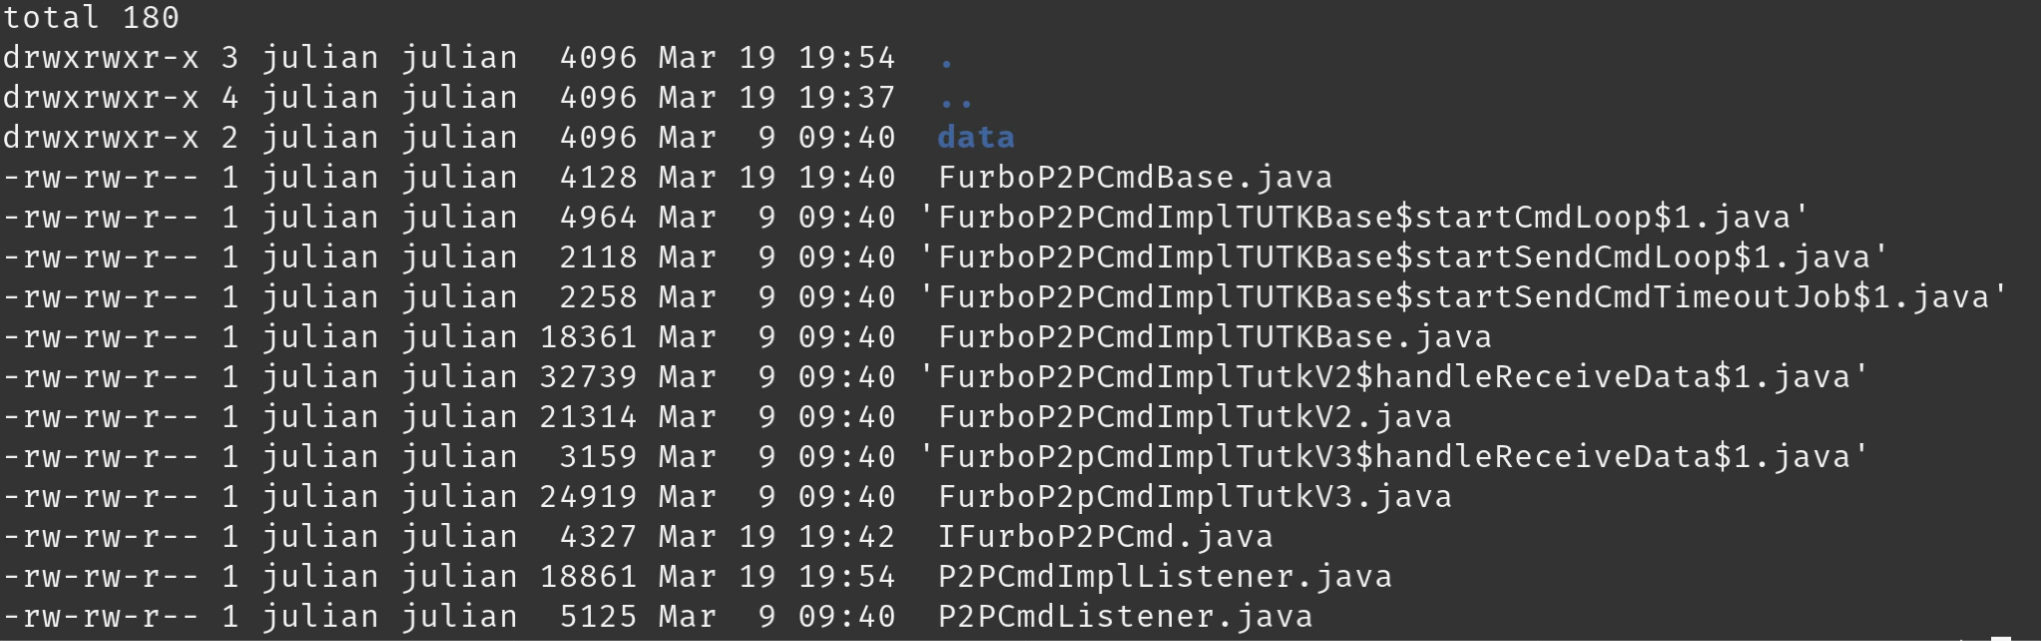Click the FurboP2PCmdImplTUTKBase.java filename
The image size is (2041, 641).
tap(1215, 337)
